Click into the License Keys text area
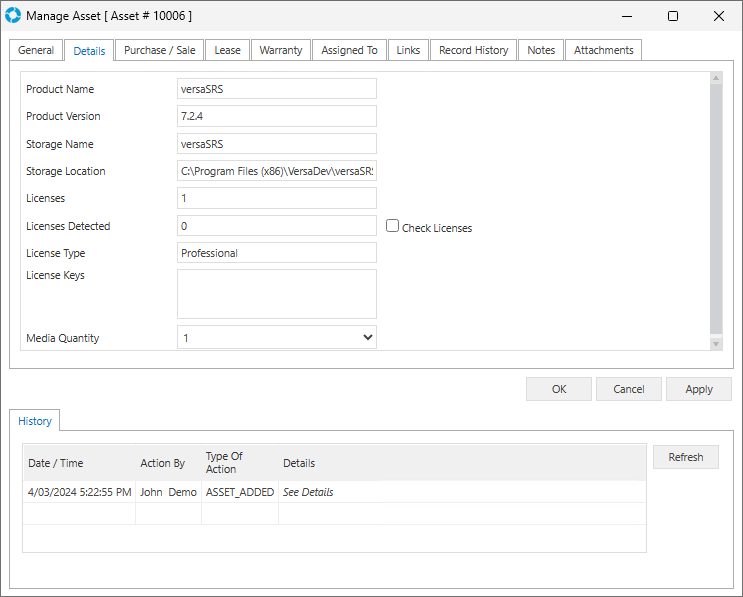743x597 pixels. (x=276, y=293)
